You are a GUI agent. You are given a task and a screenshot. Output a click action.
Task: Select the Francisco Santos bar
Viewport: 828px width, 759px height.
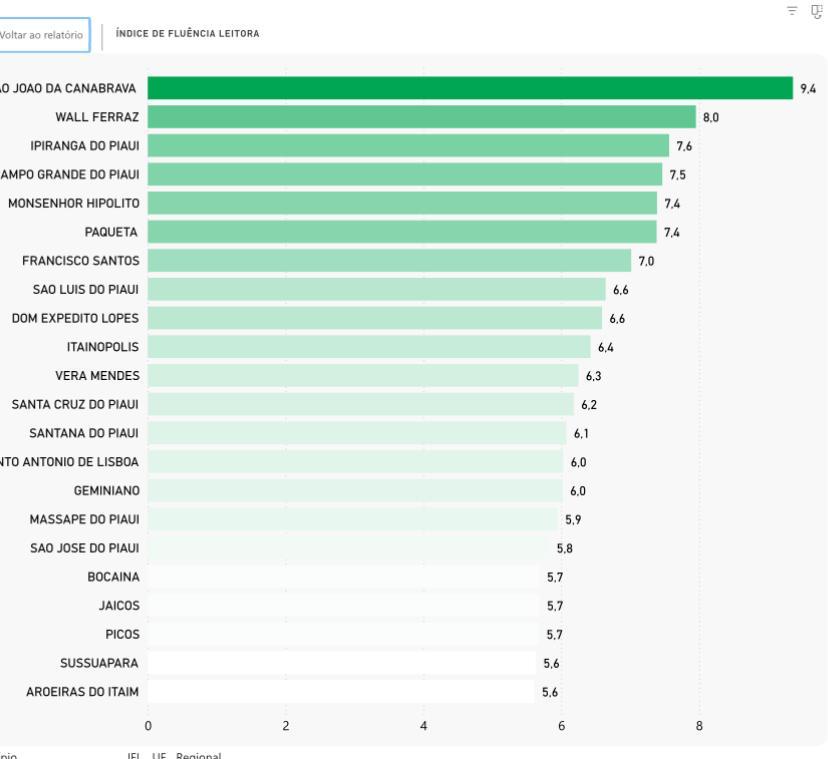(389, 261)
